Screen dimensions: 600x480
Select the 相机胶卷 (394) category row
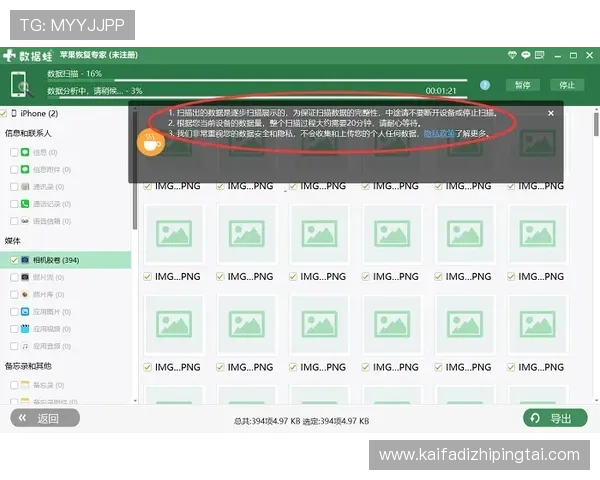[65, 260]
